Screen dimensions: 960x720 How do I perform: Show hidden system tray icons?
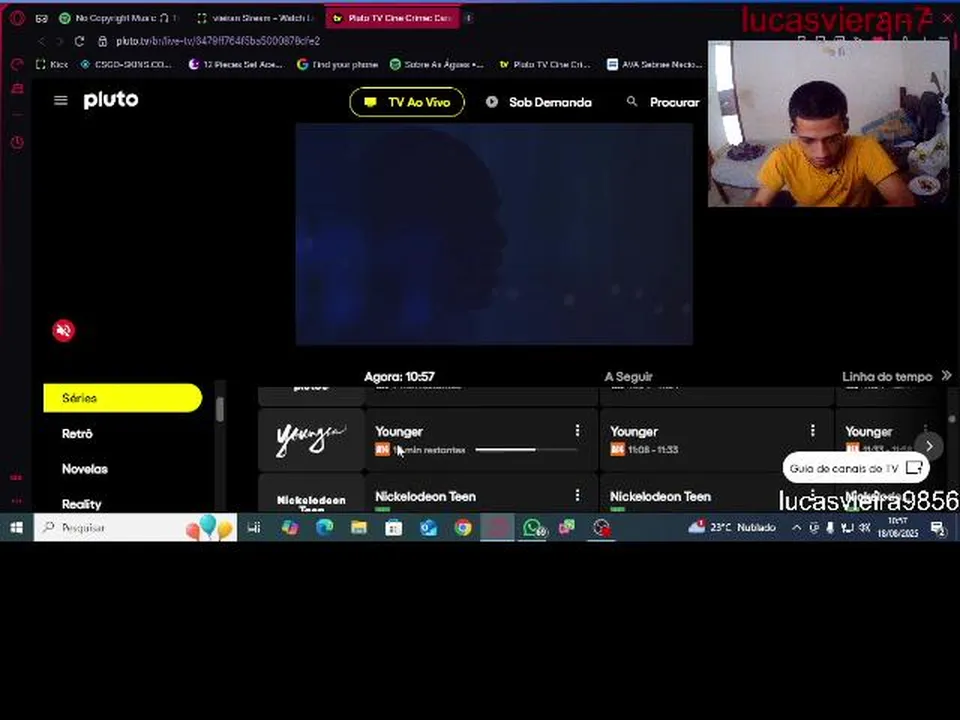(796, 528)
